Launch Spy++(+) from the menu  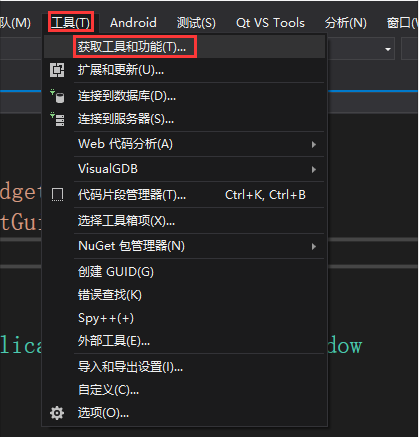click(x=184, y=318)
